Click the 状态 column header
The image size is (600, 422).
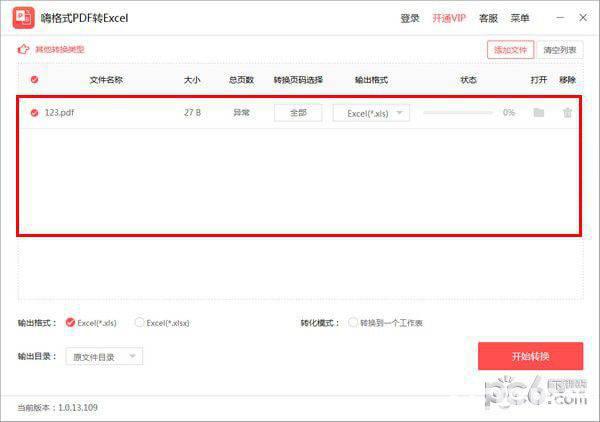pos(468,80)
